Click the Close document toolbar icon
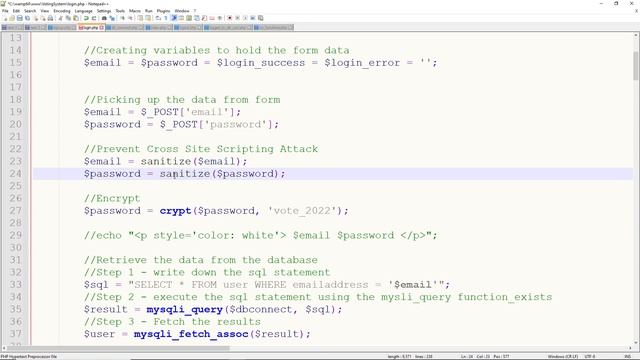Image resolution: width=640 pixels, height=360 pixels. point(36,18)
